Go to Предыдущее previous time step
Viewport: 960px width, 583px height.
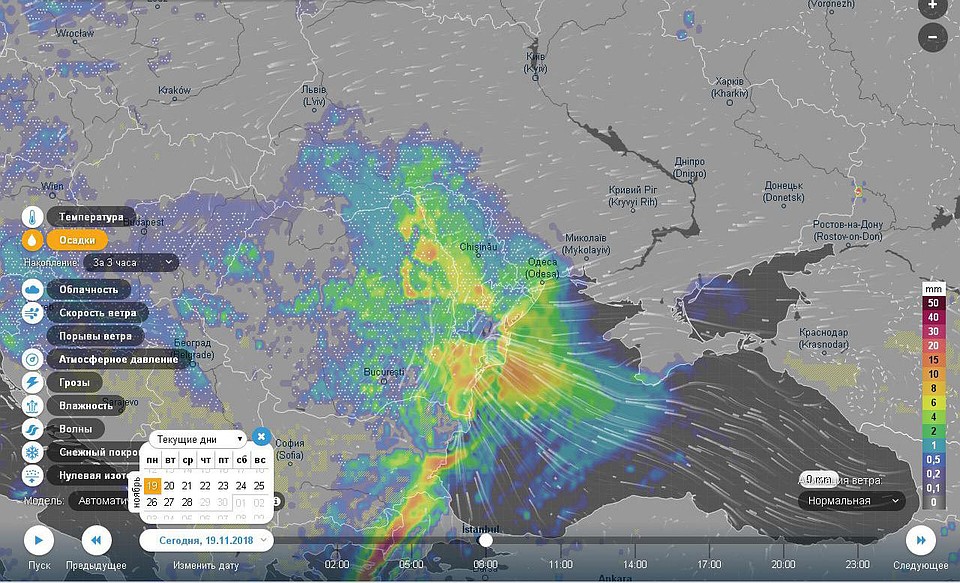pos(96,541)
